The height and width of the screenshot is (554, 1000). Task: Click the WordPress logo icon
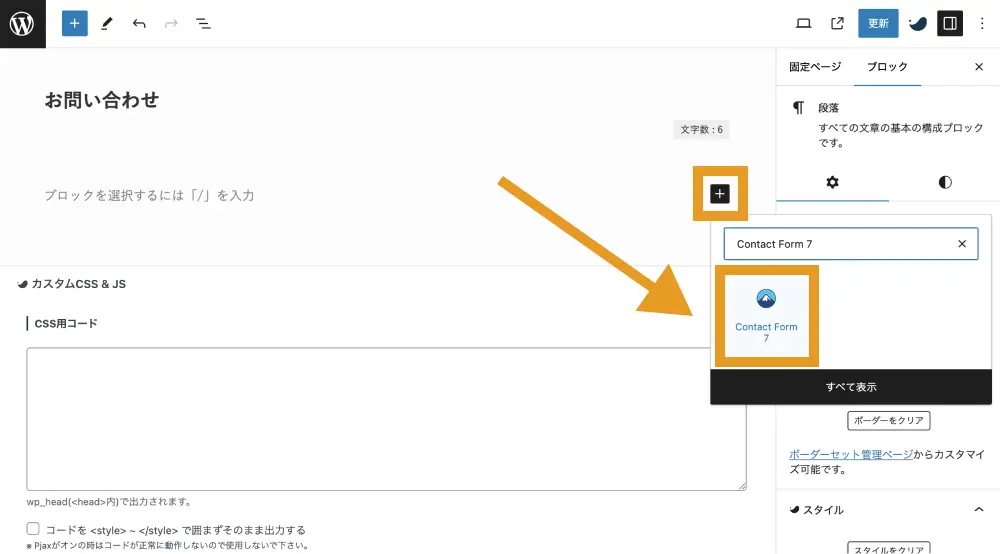coord(22,23)
